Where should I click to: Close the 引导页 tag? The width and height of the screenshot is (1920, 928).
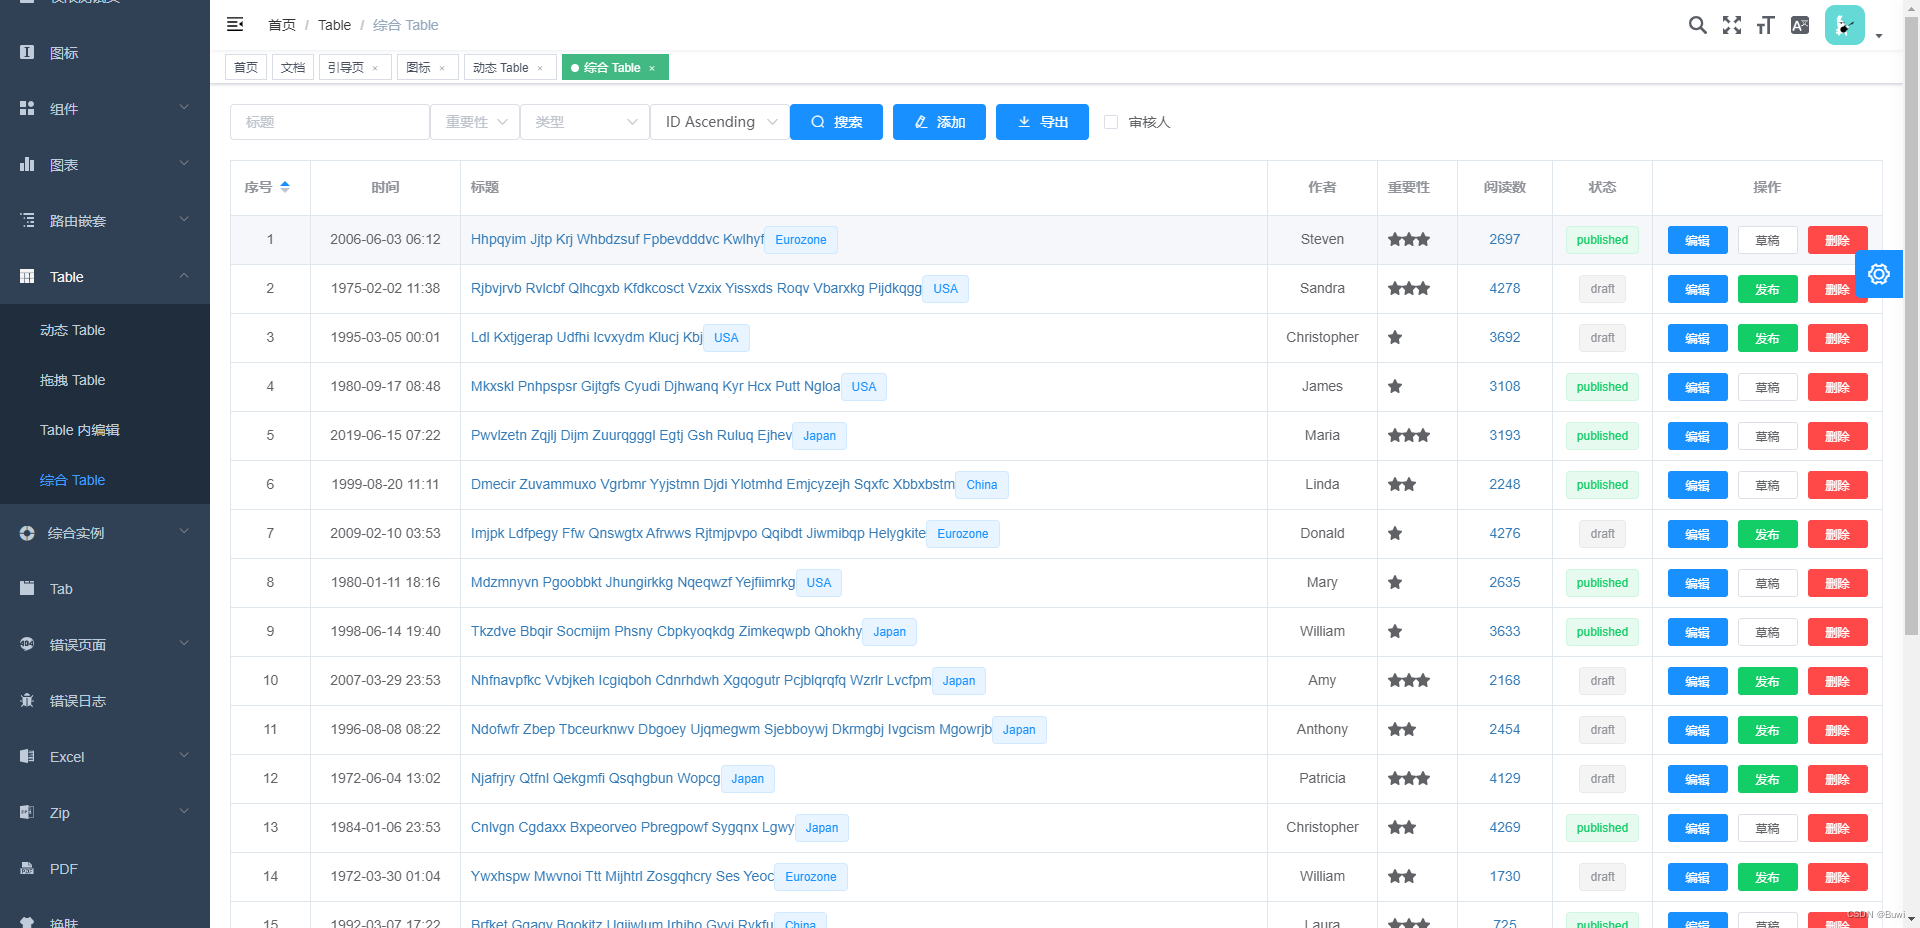tap(375, 68)
